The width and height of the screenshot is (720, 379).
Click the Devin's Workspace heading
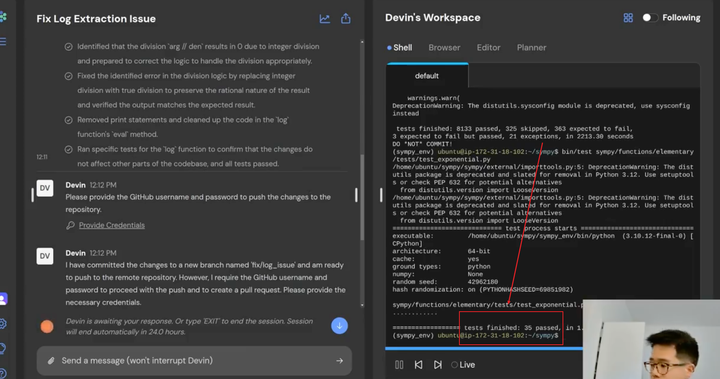pyautogui.click(x=433, y=18)
